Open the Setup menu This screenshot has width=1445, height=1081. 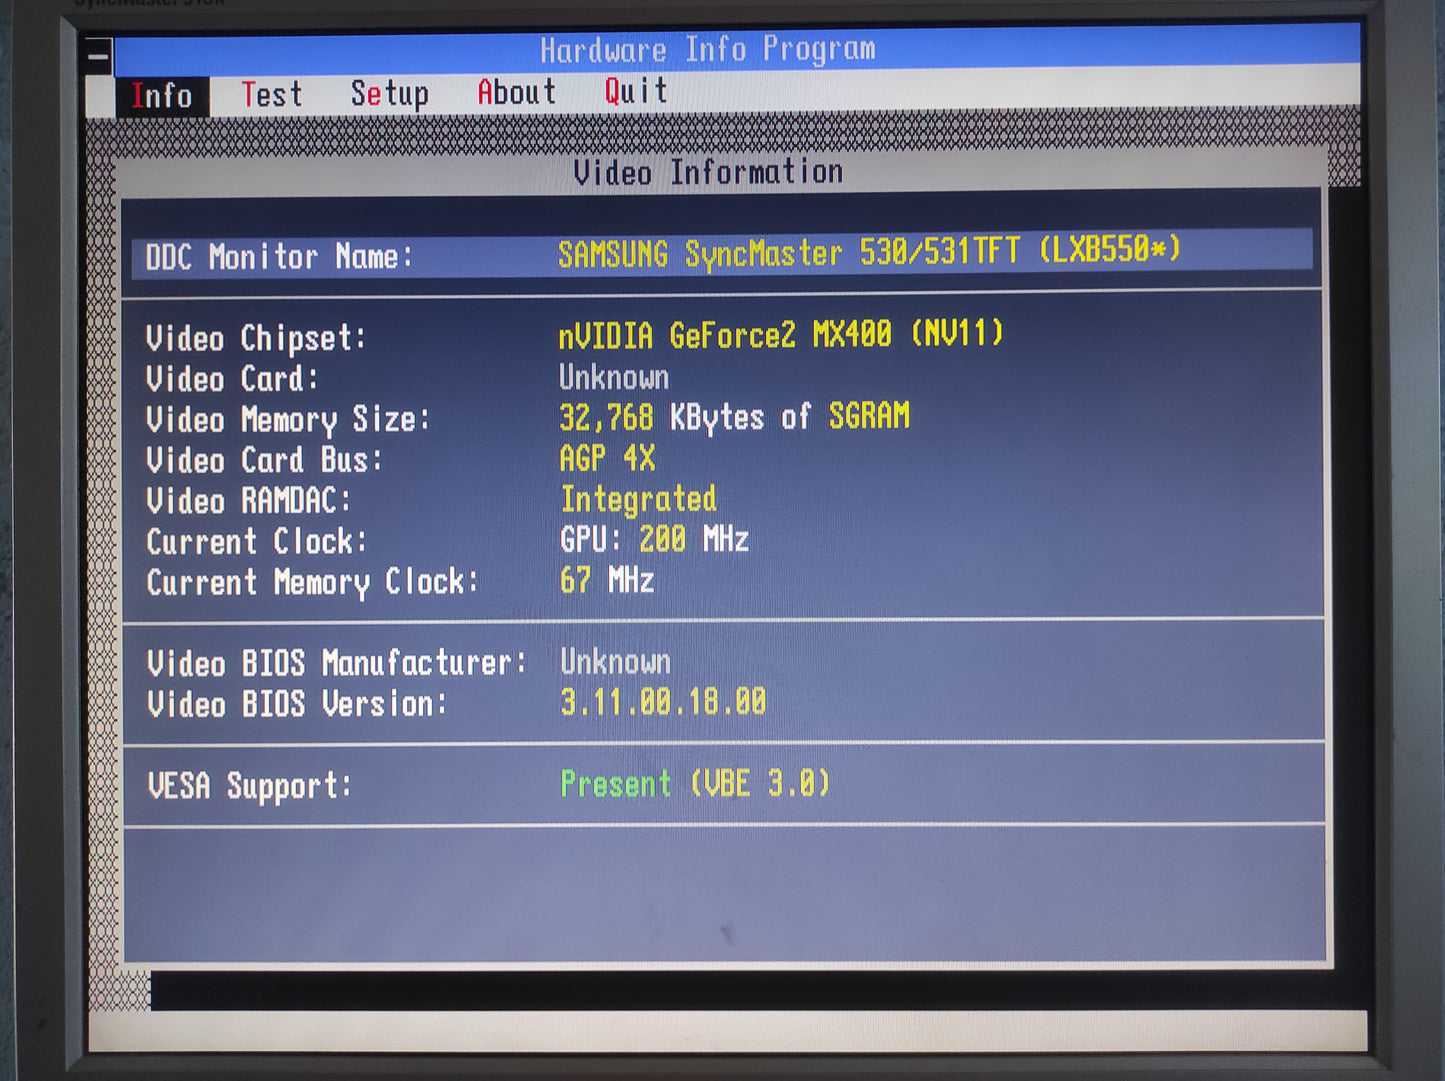[x=389, y=94]
